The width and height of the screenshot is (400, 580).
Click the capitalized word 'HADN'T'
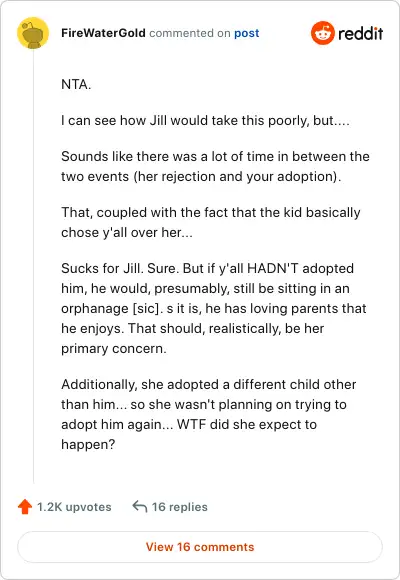tap(273, 268)
